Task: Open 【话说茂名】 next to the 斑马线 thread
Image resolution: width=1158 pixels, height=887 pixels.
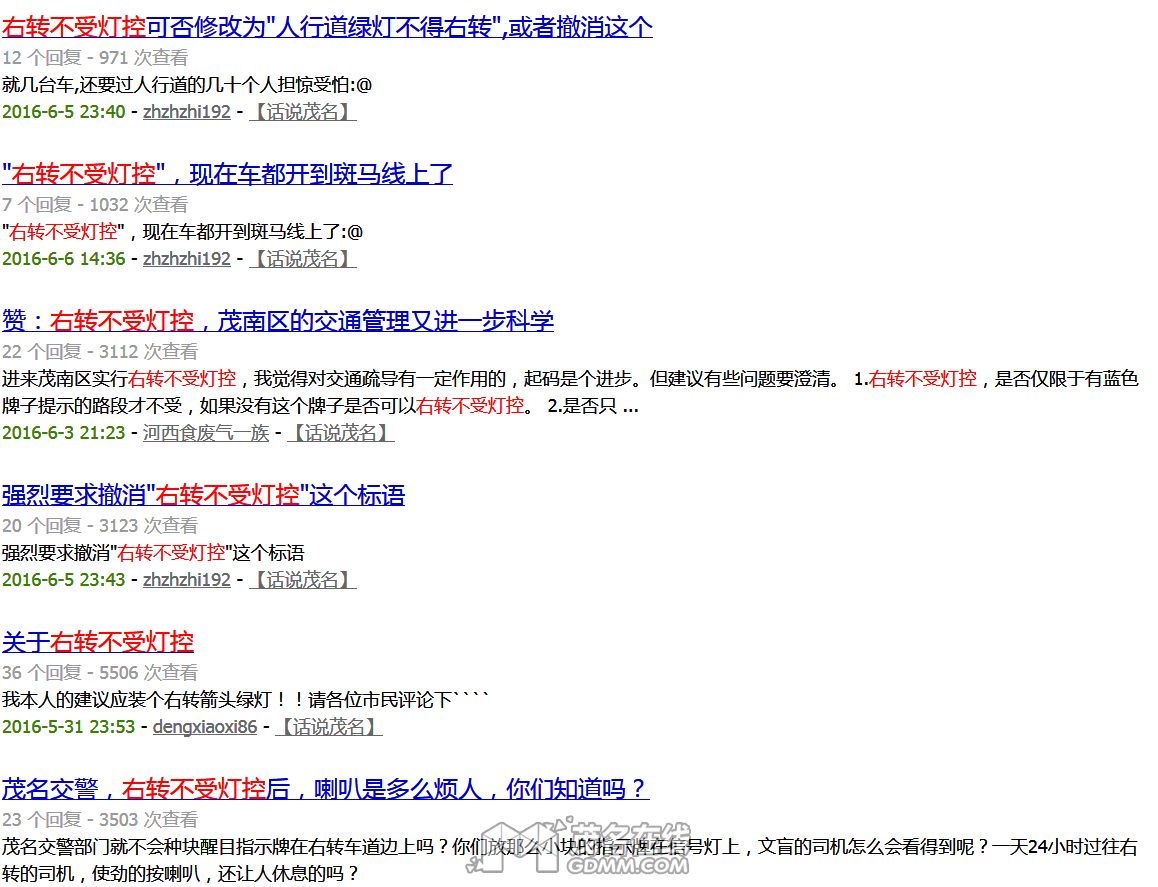Action: 302,258
